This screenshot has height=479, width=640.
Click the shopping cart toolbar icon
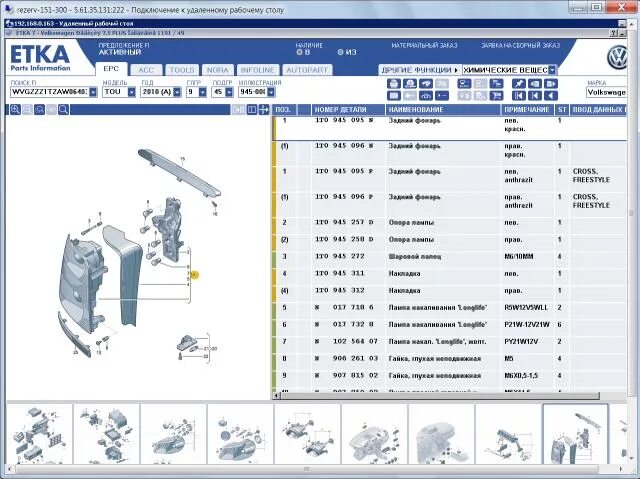(496, 96)
